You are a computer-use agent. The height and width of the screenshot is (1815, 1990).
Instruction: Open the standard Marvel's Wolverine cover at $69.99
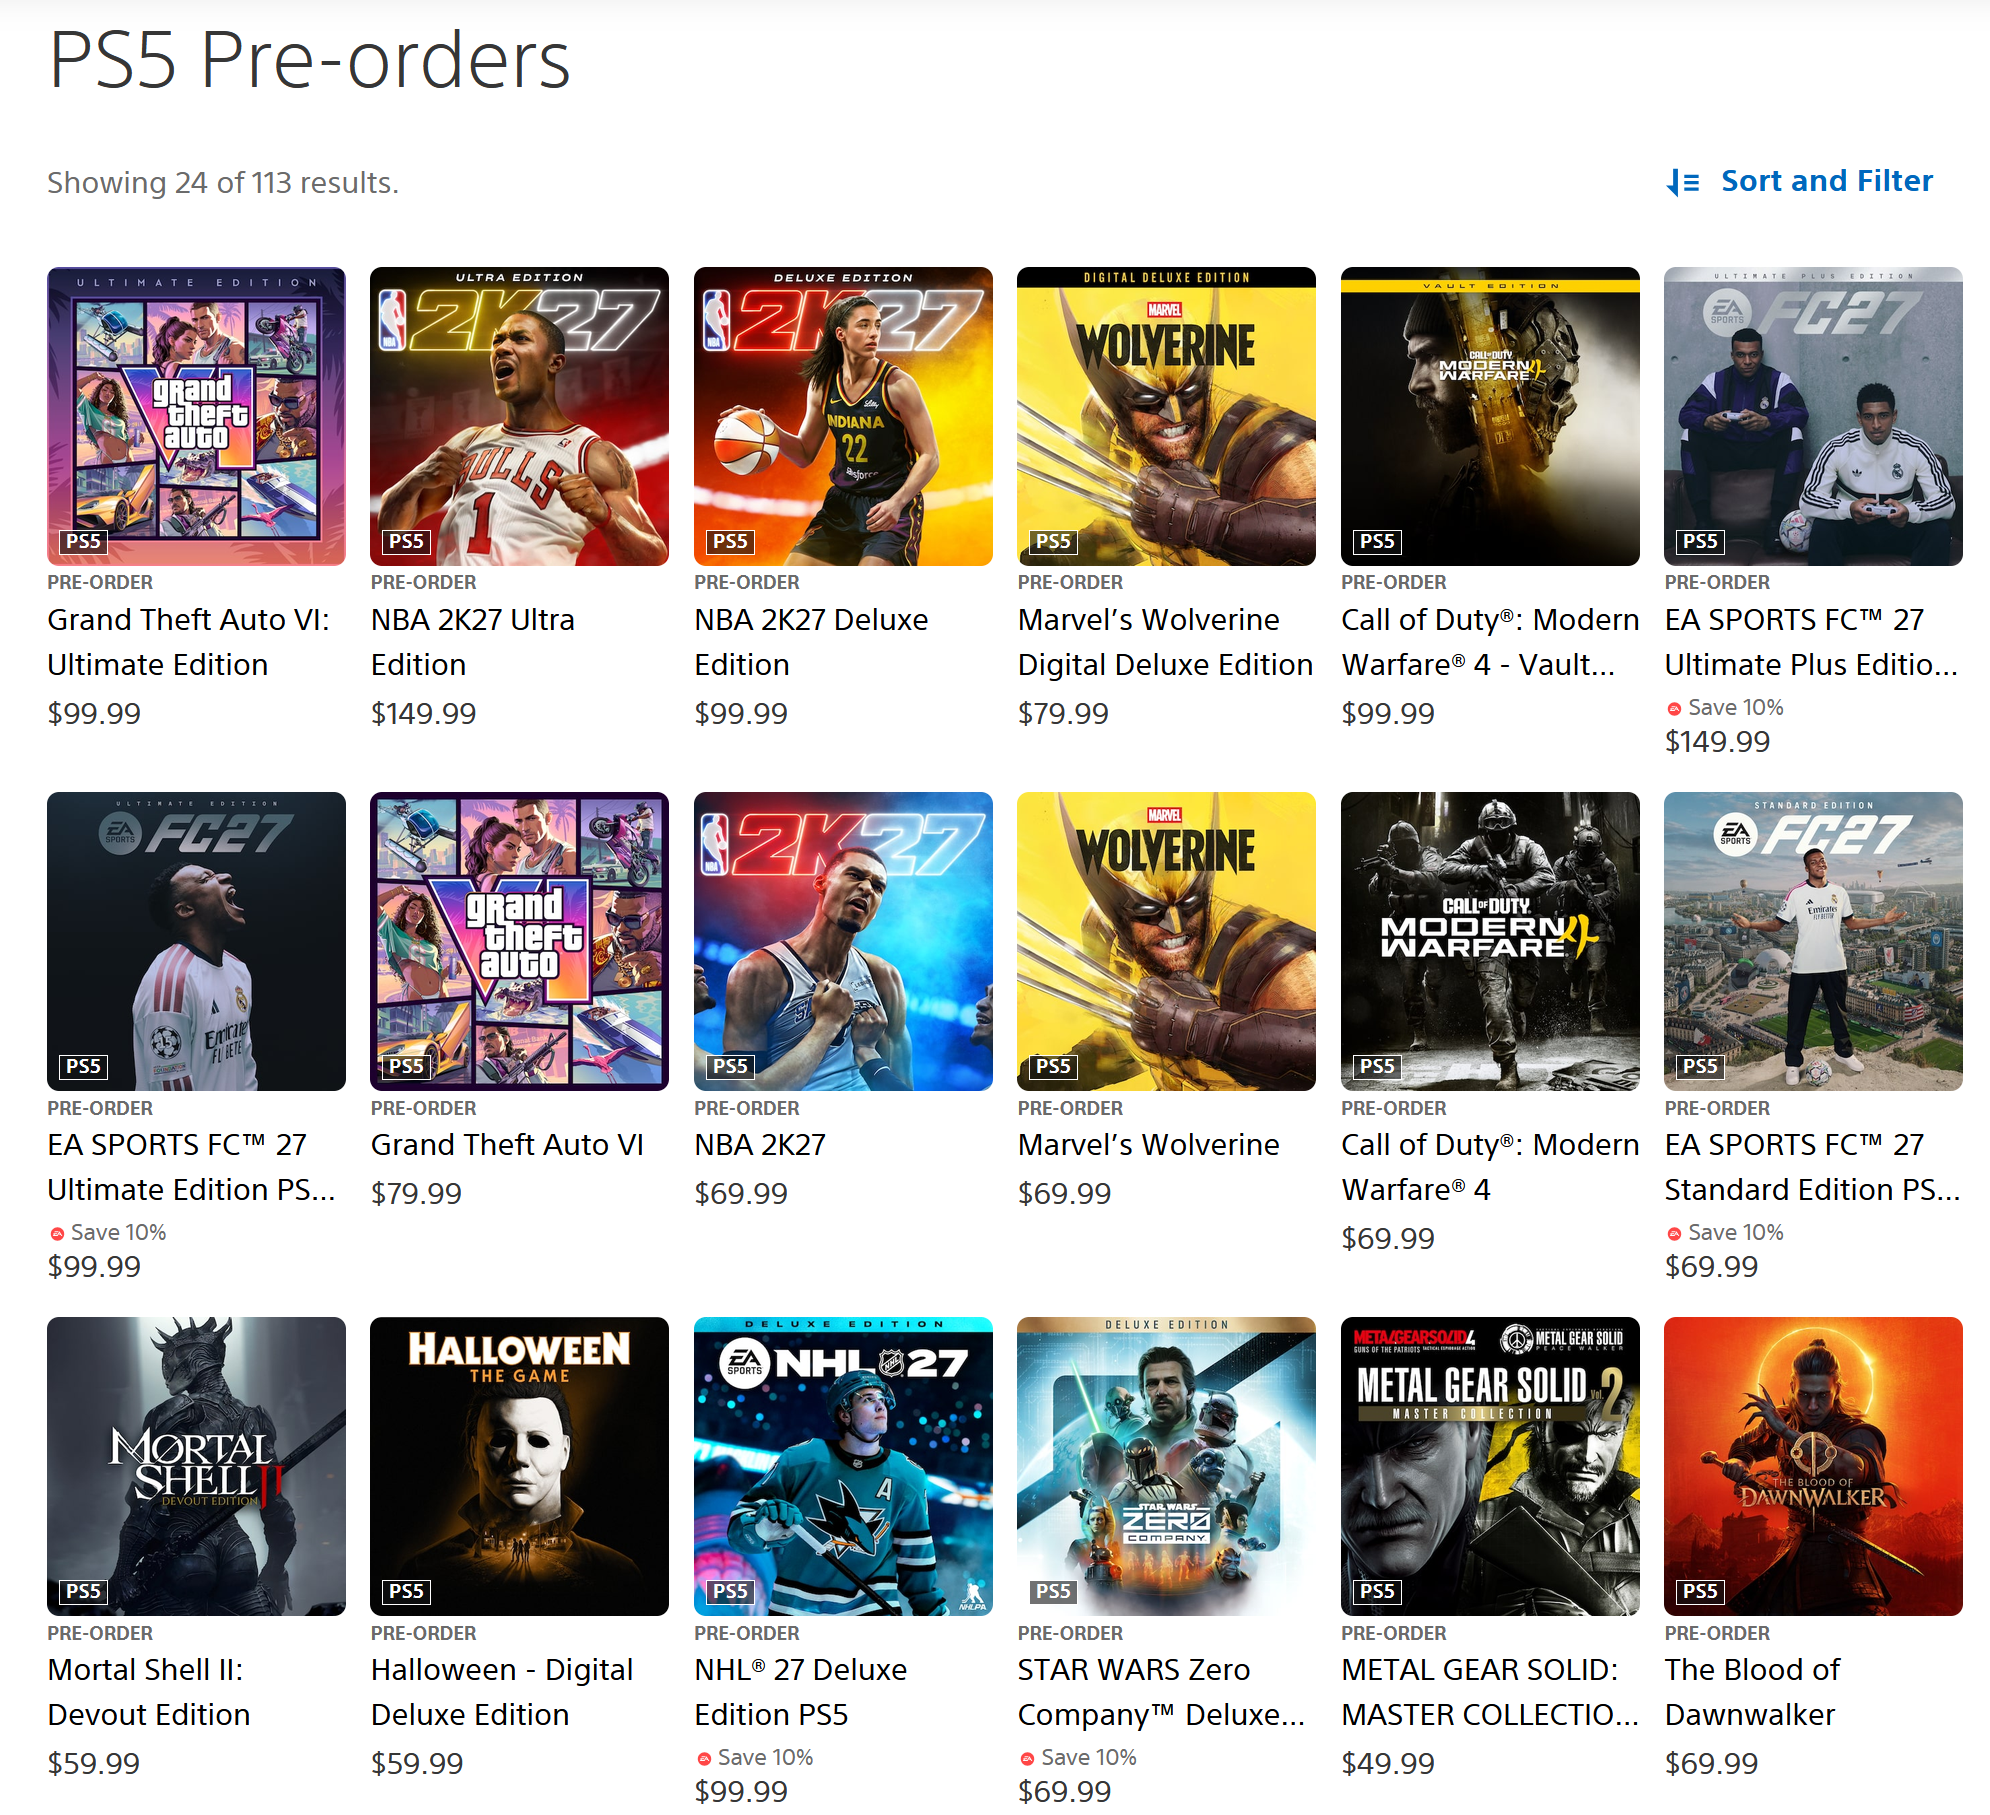click(x=1166, y=941)
